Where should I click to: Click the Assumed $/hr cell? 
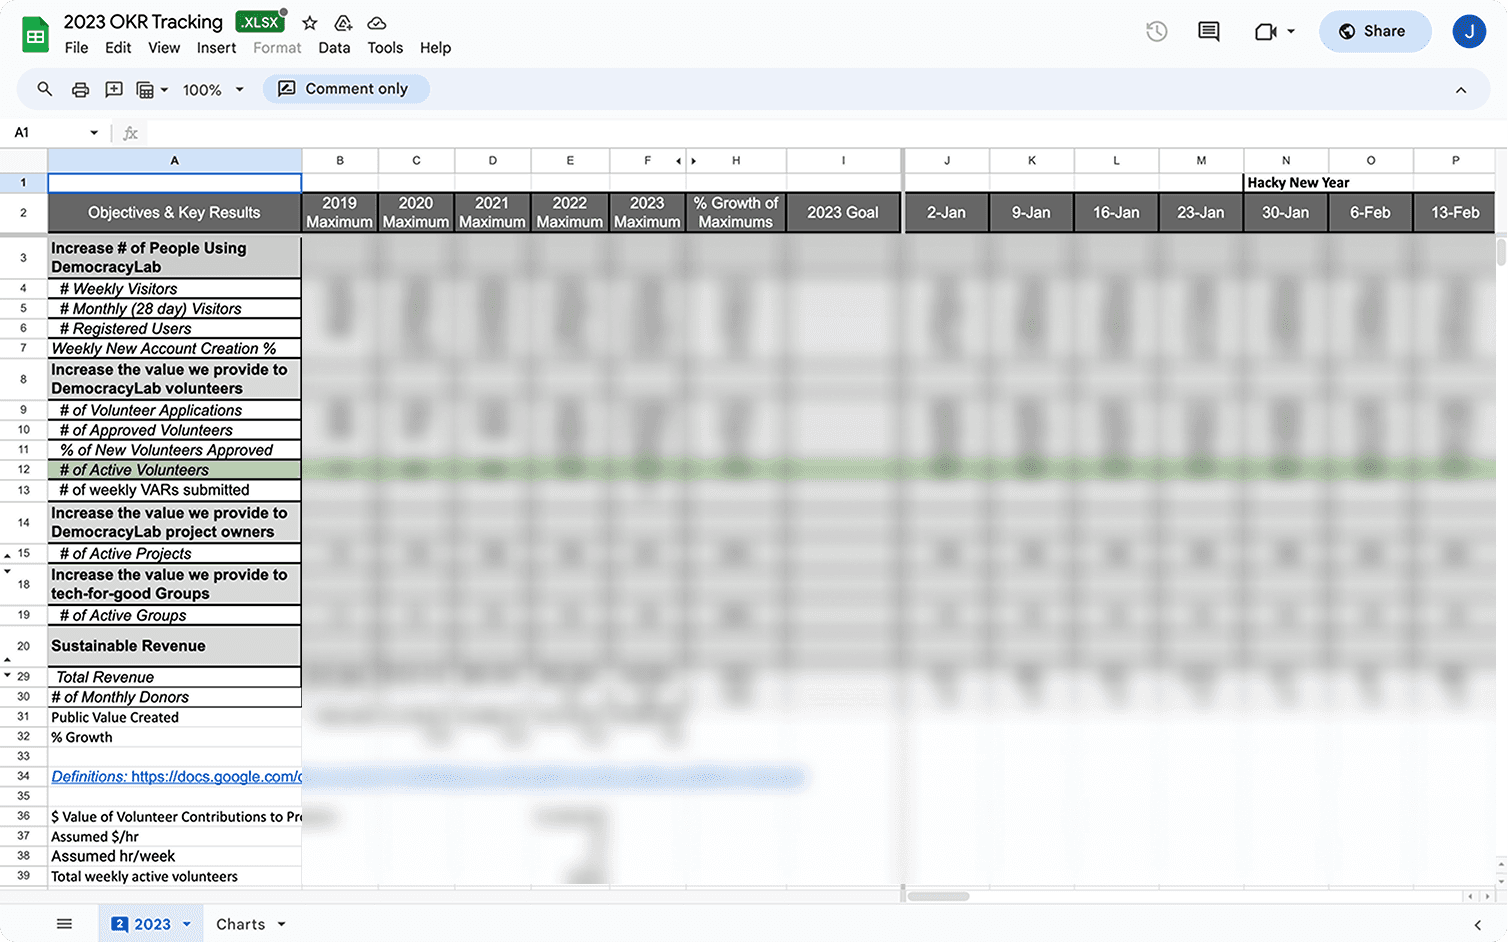click(175, 836)
